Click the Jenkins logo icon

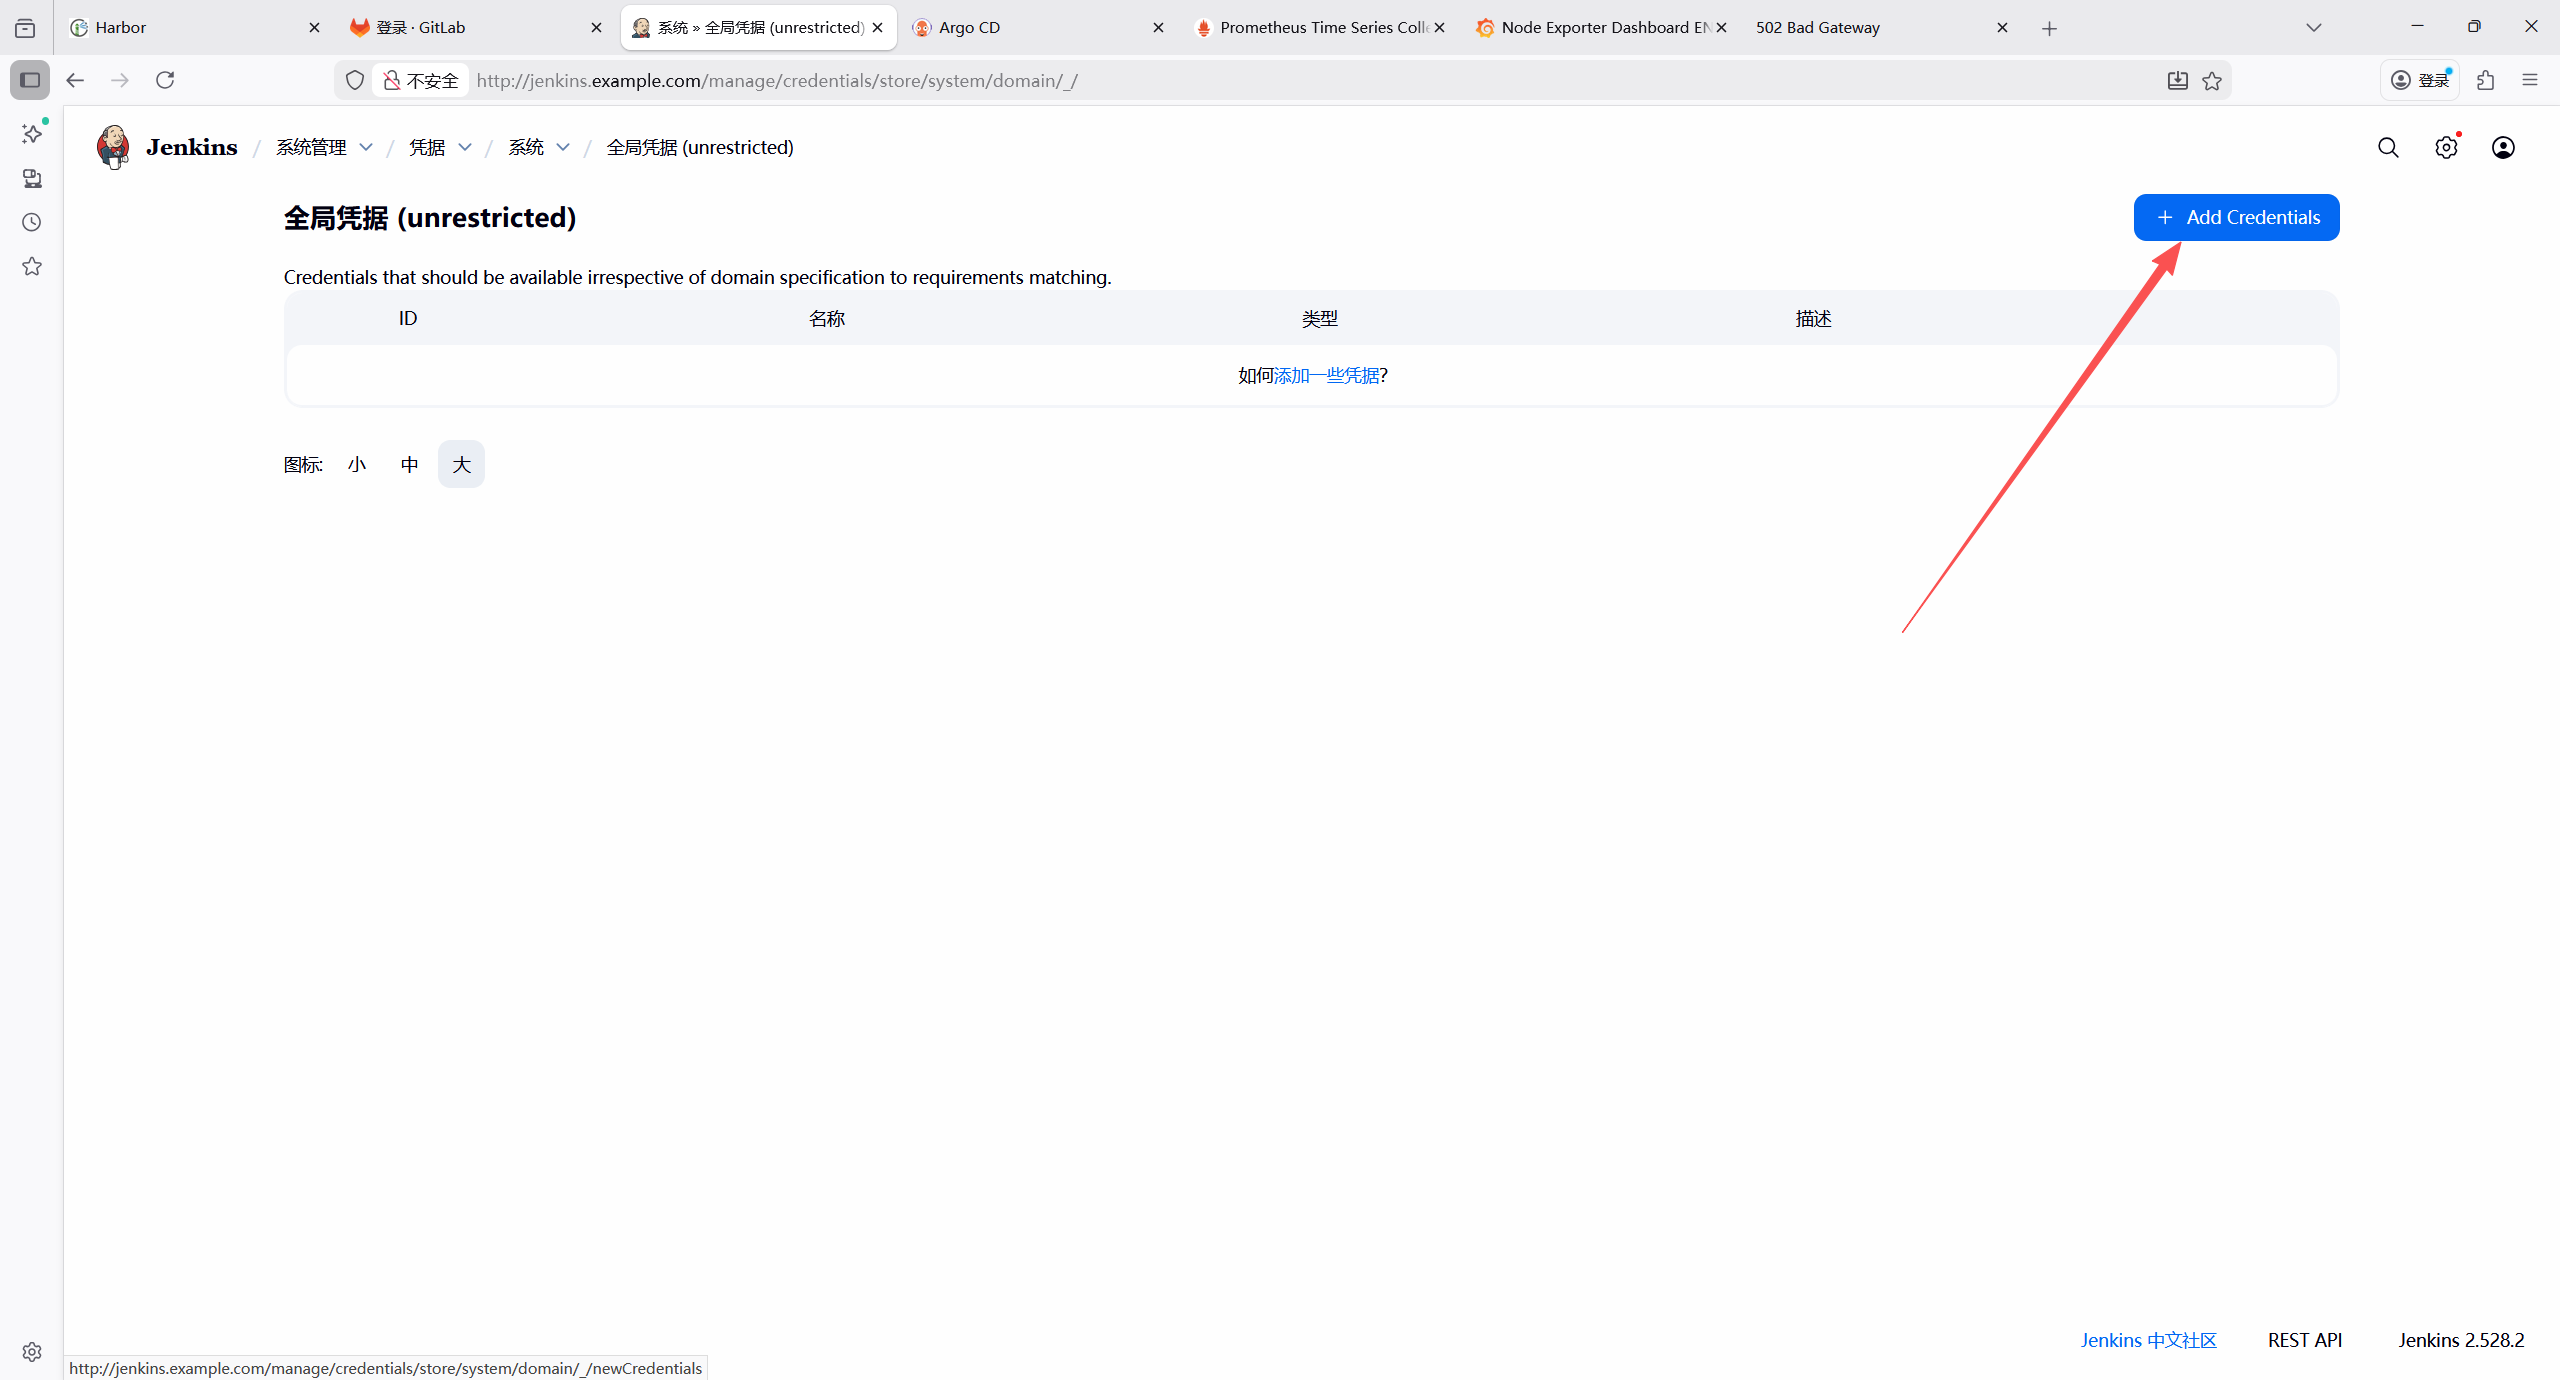point(113,147)
